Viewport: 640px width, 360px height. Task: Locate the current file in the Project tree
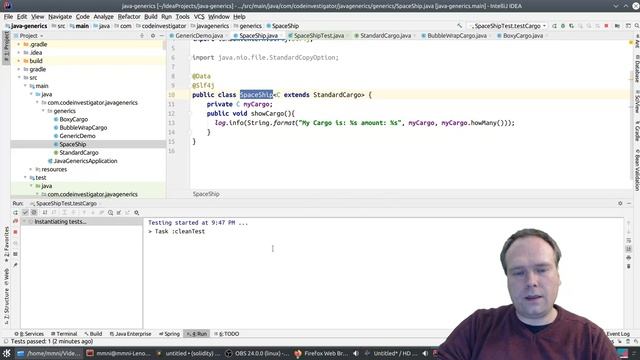pyautogui.click(x=142, y=36)
